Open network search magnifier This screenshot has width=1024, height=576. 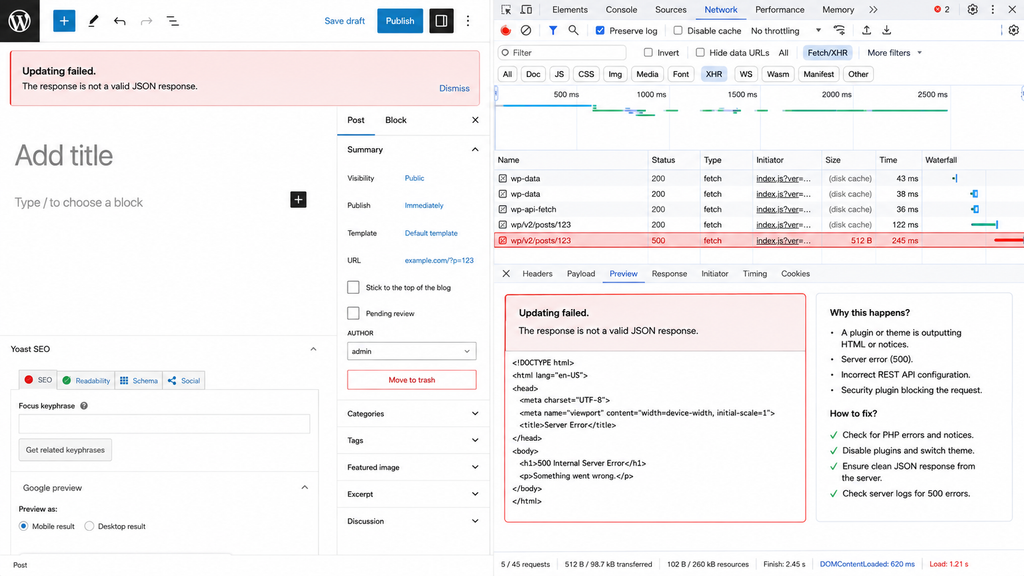[x=573, y=30]
